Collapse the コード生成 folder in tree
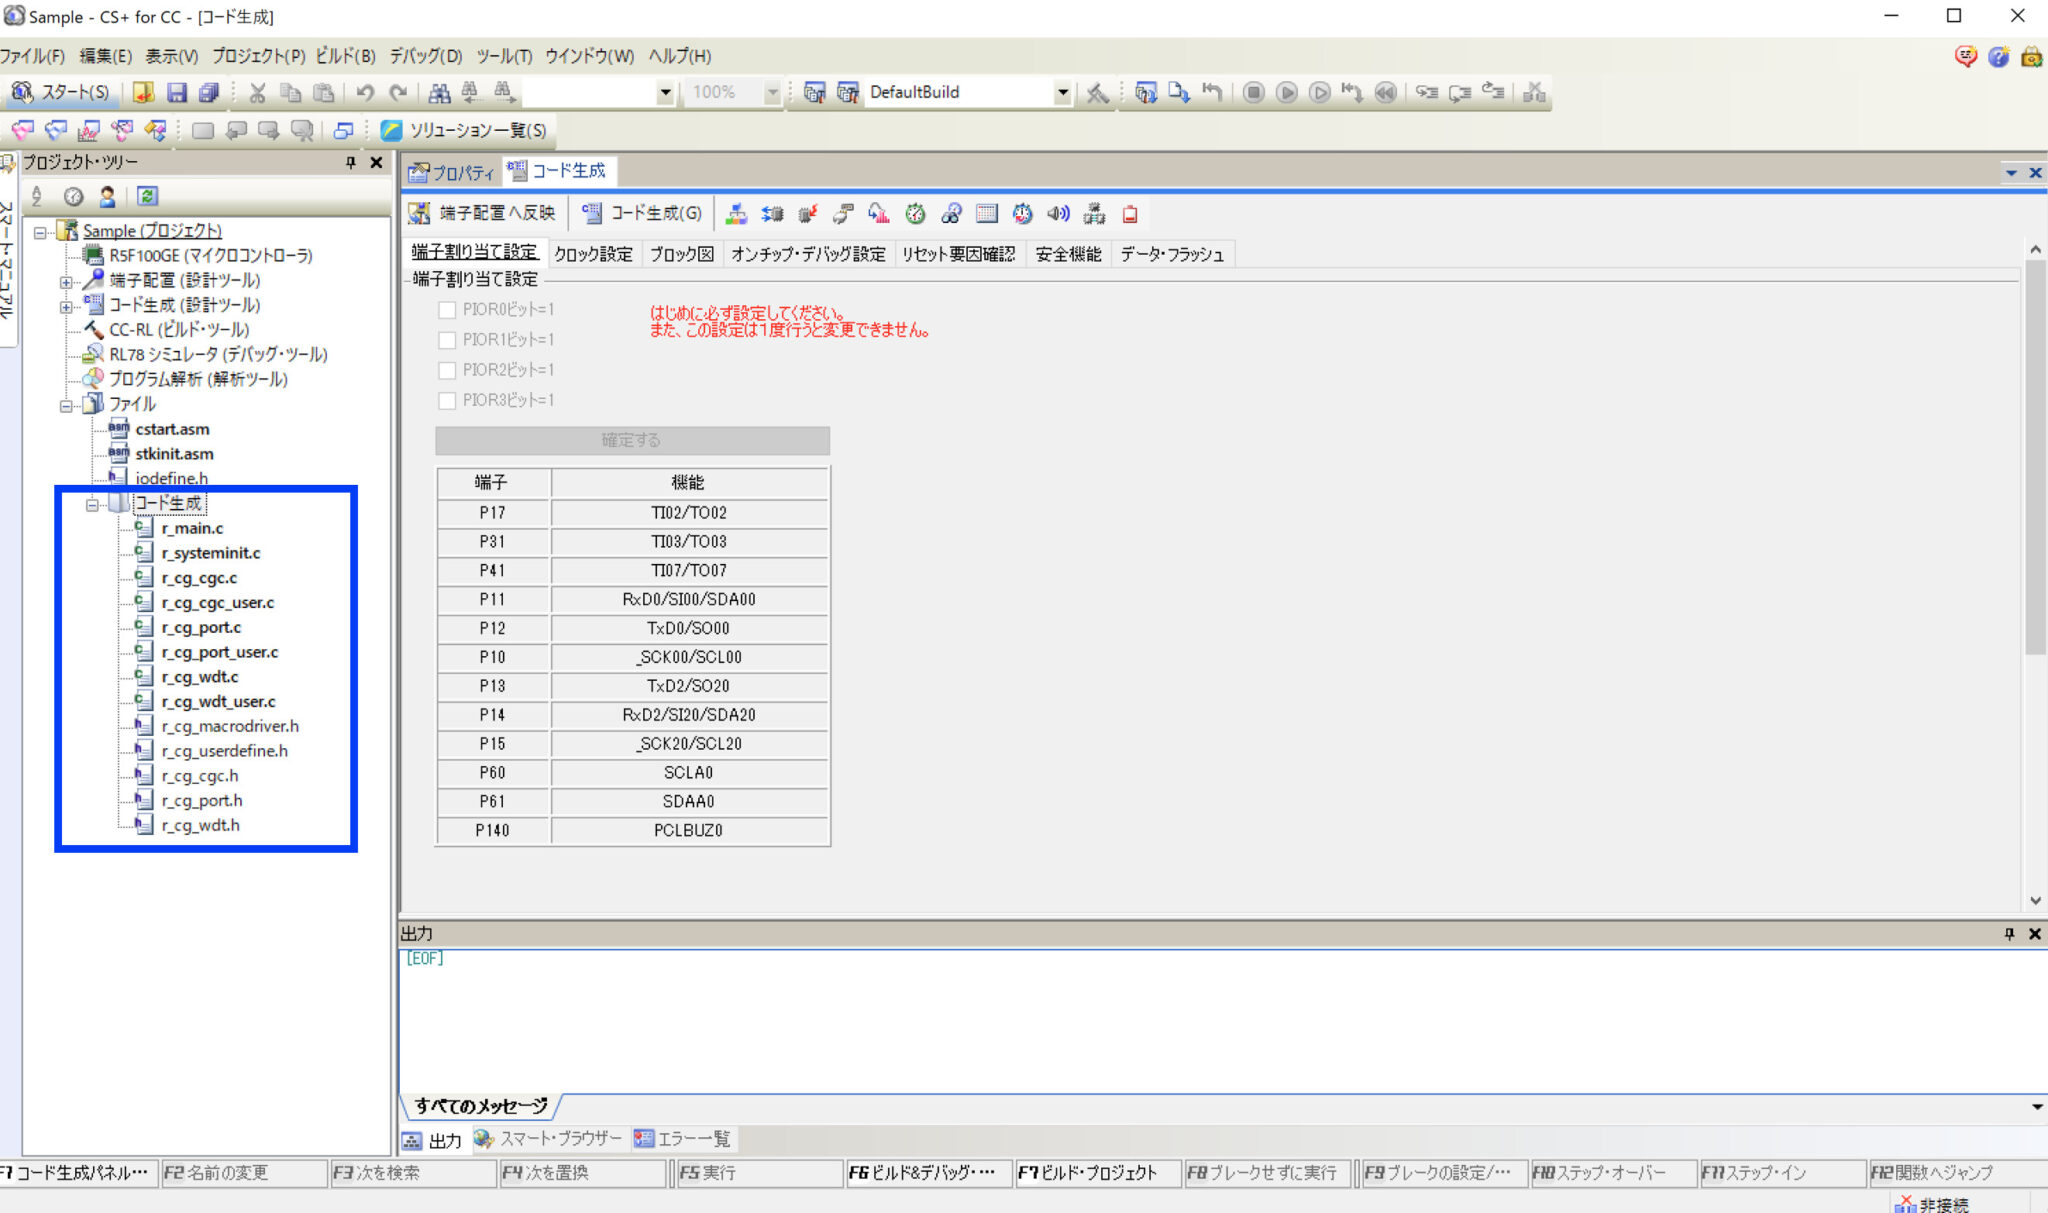 92,504
